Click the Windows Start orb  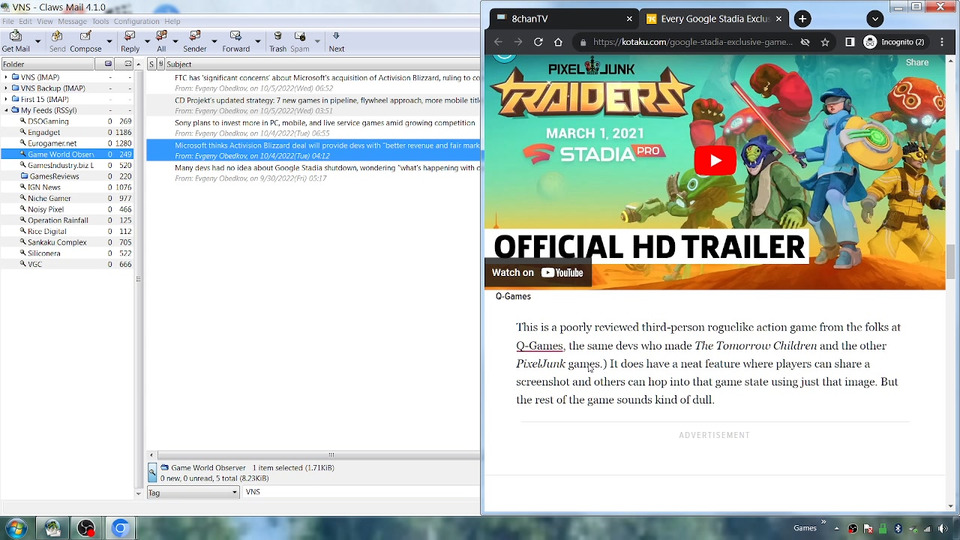tap(17, 528)
